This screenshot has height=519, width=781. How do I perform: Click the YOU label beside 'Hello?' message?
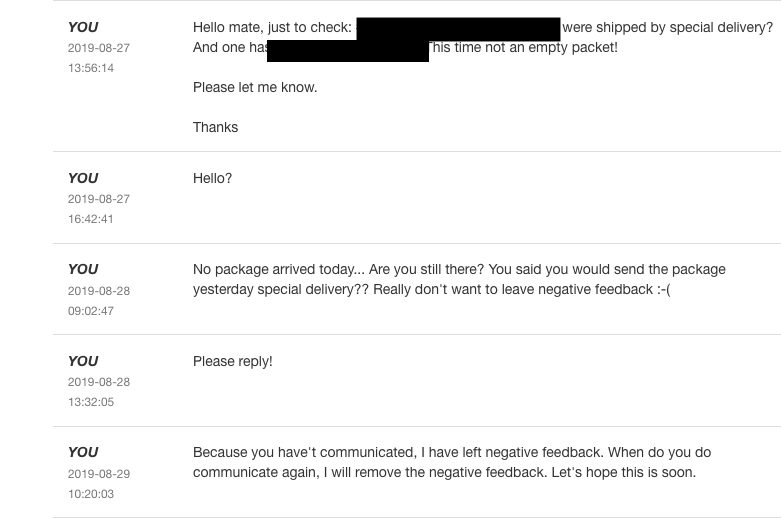[83, 178]
